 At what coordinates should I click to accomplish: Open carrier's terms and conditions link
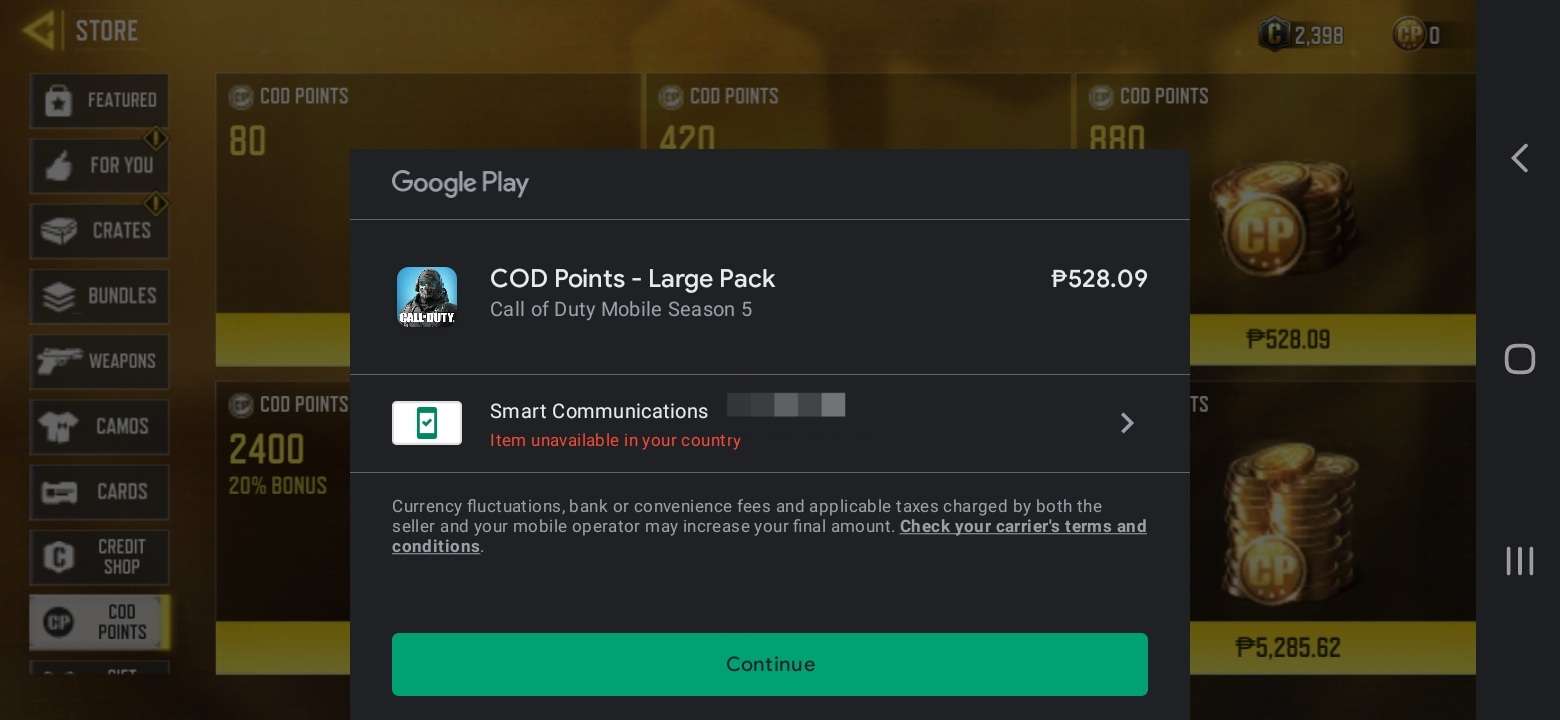pyautogui.click(x=769, y=536)
